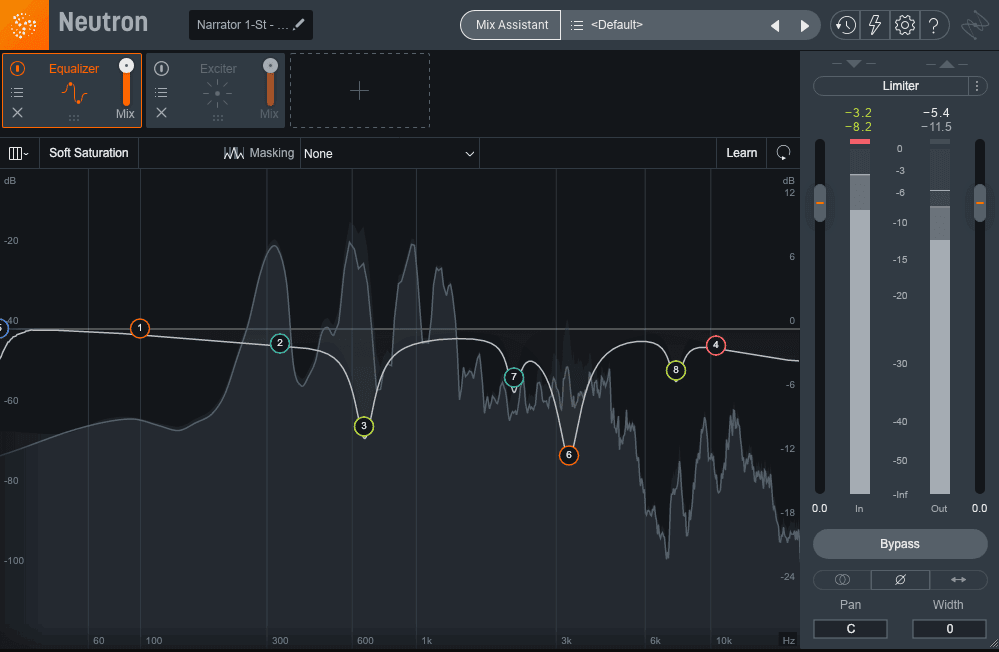Toggle the phase invert icon
The image size is (999, 652).
(900, 579)
